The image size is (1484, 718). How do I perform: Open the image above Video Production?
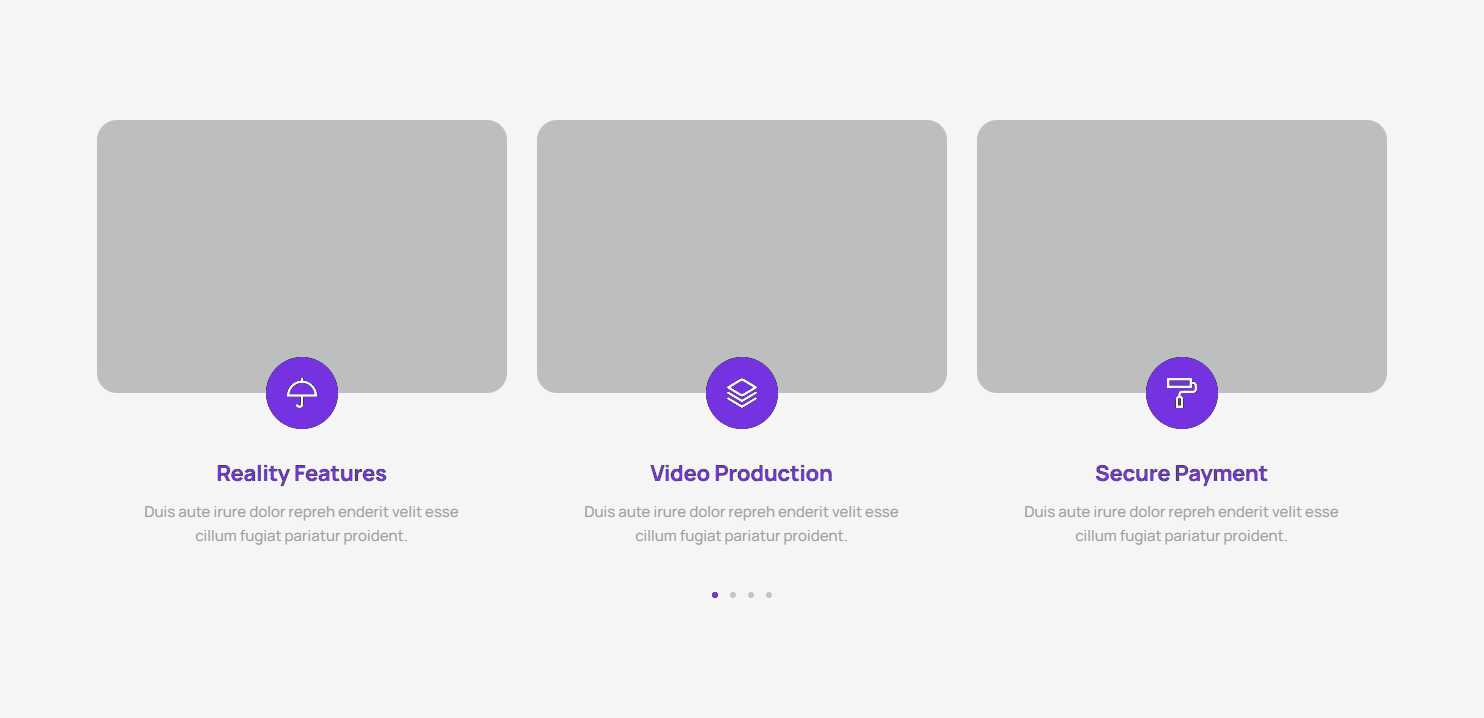742,240
